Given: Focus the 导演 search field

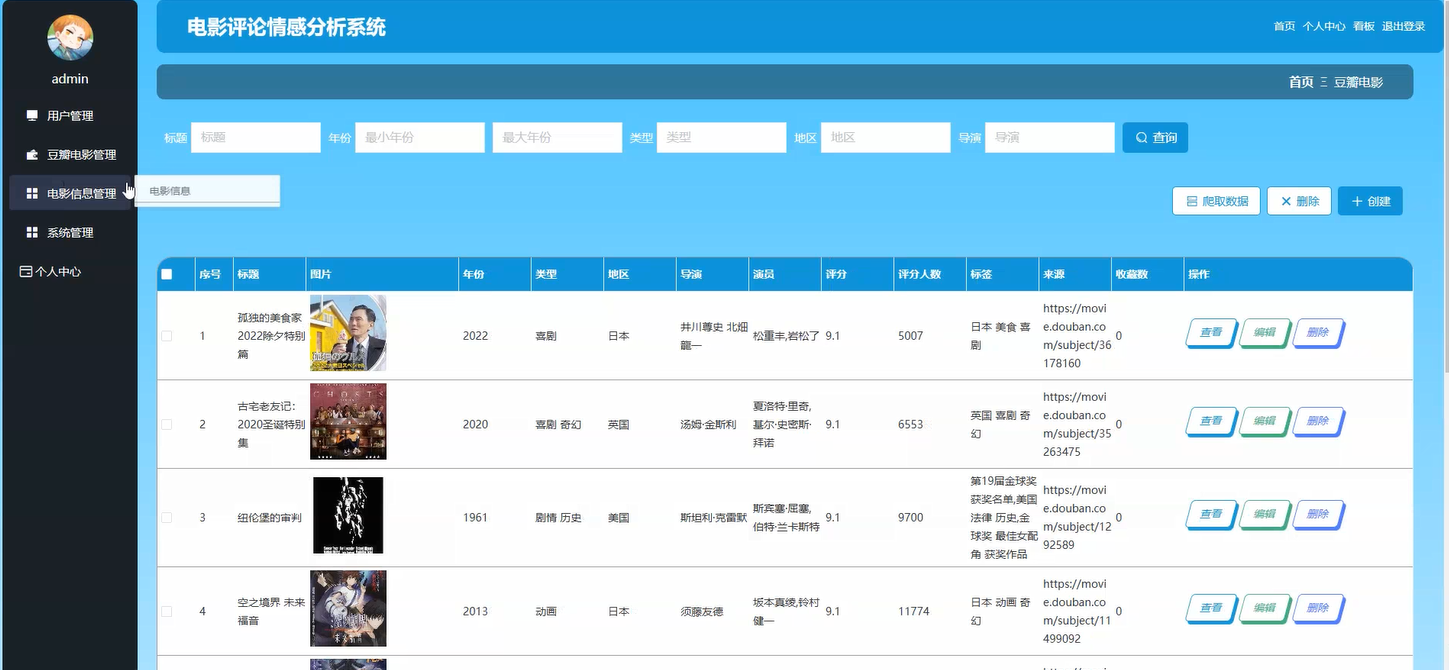Looking at the screenshot, I should pyautogui.click(x=1049, y=137).
